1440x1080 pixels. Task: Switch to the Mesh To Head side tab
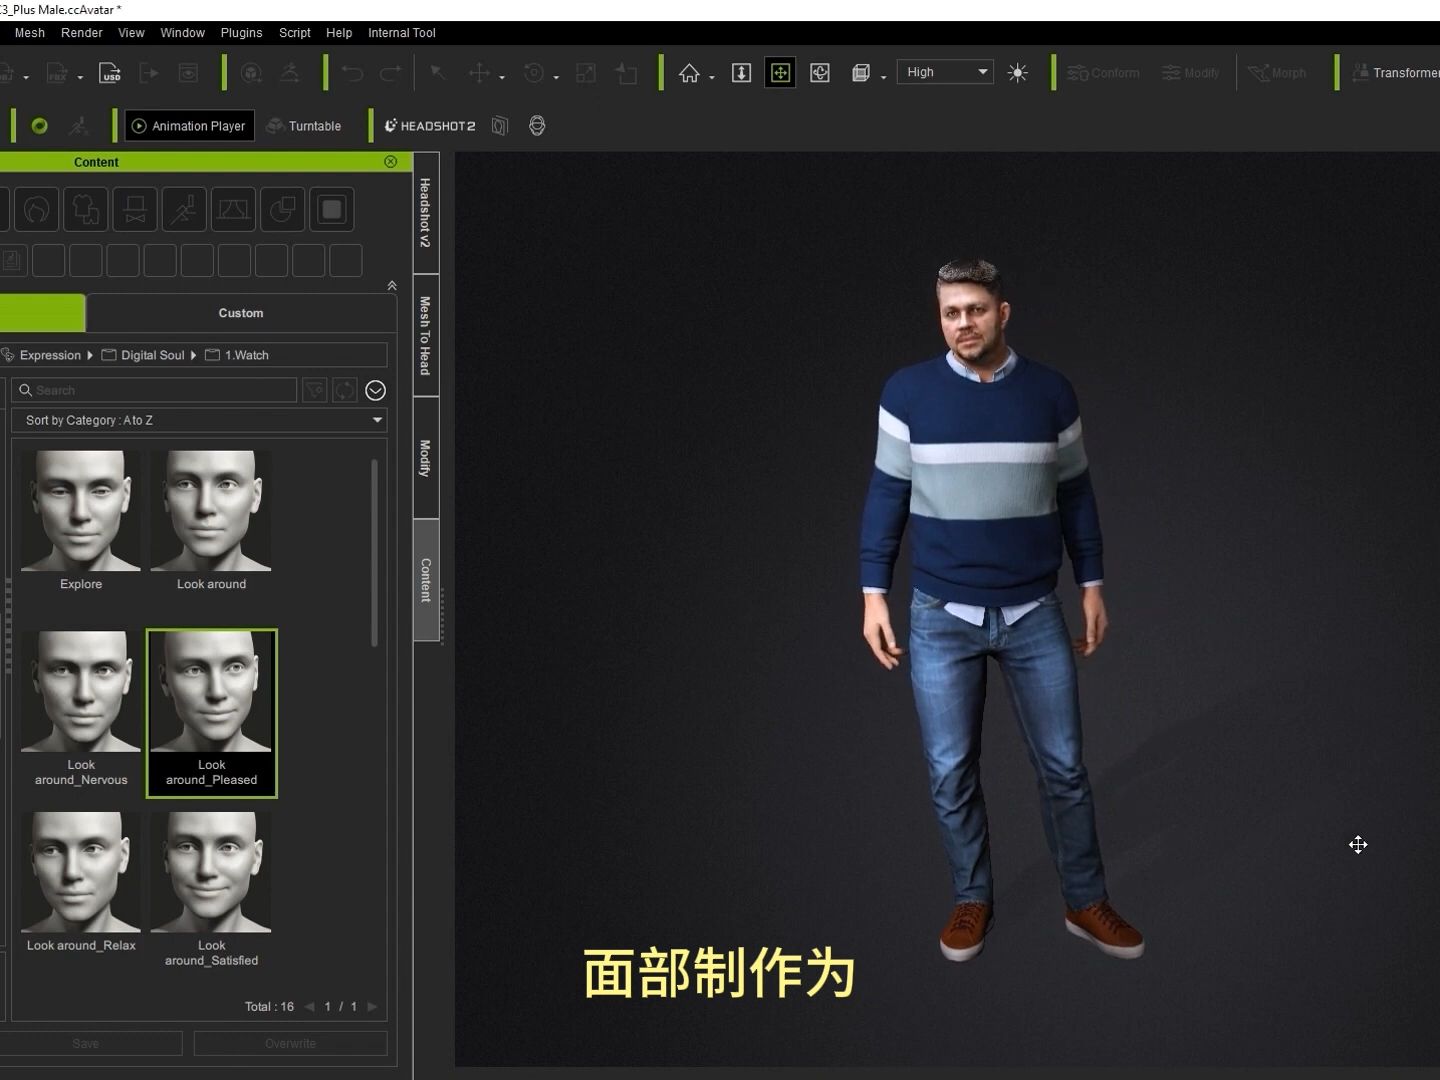pos(426,336)
